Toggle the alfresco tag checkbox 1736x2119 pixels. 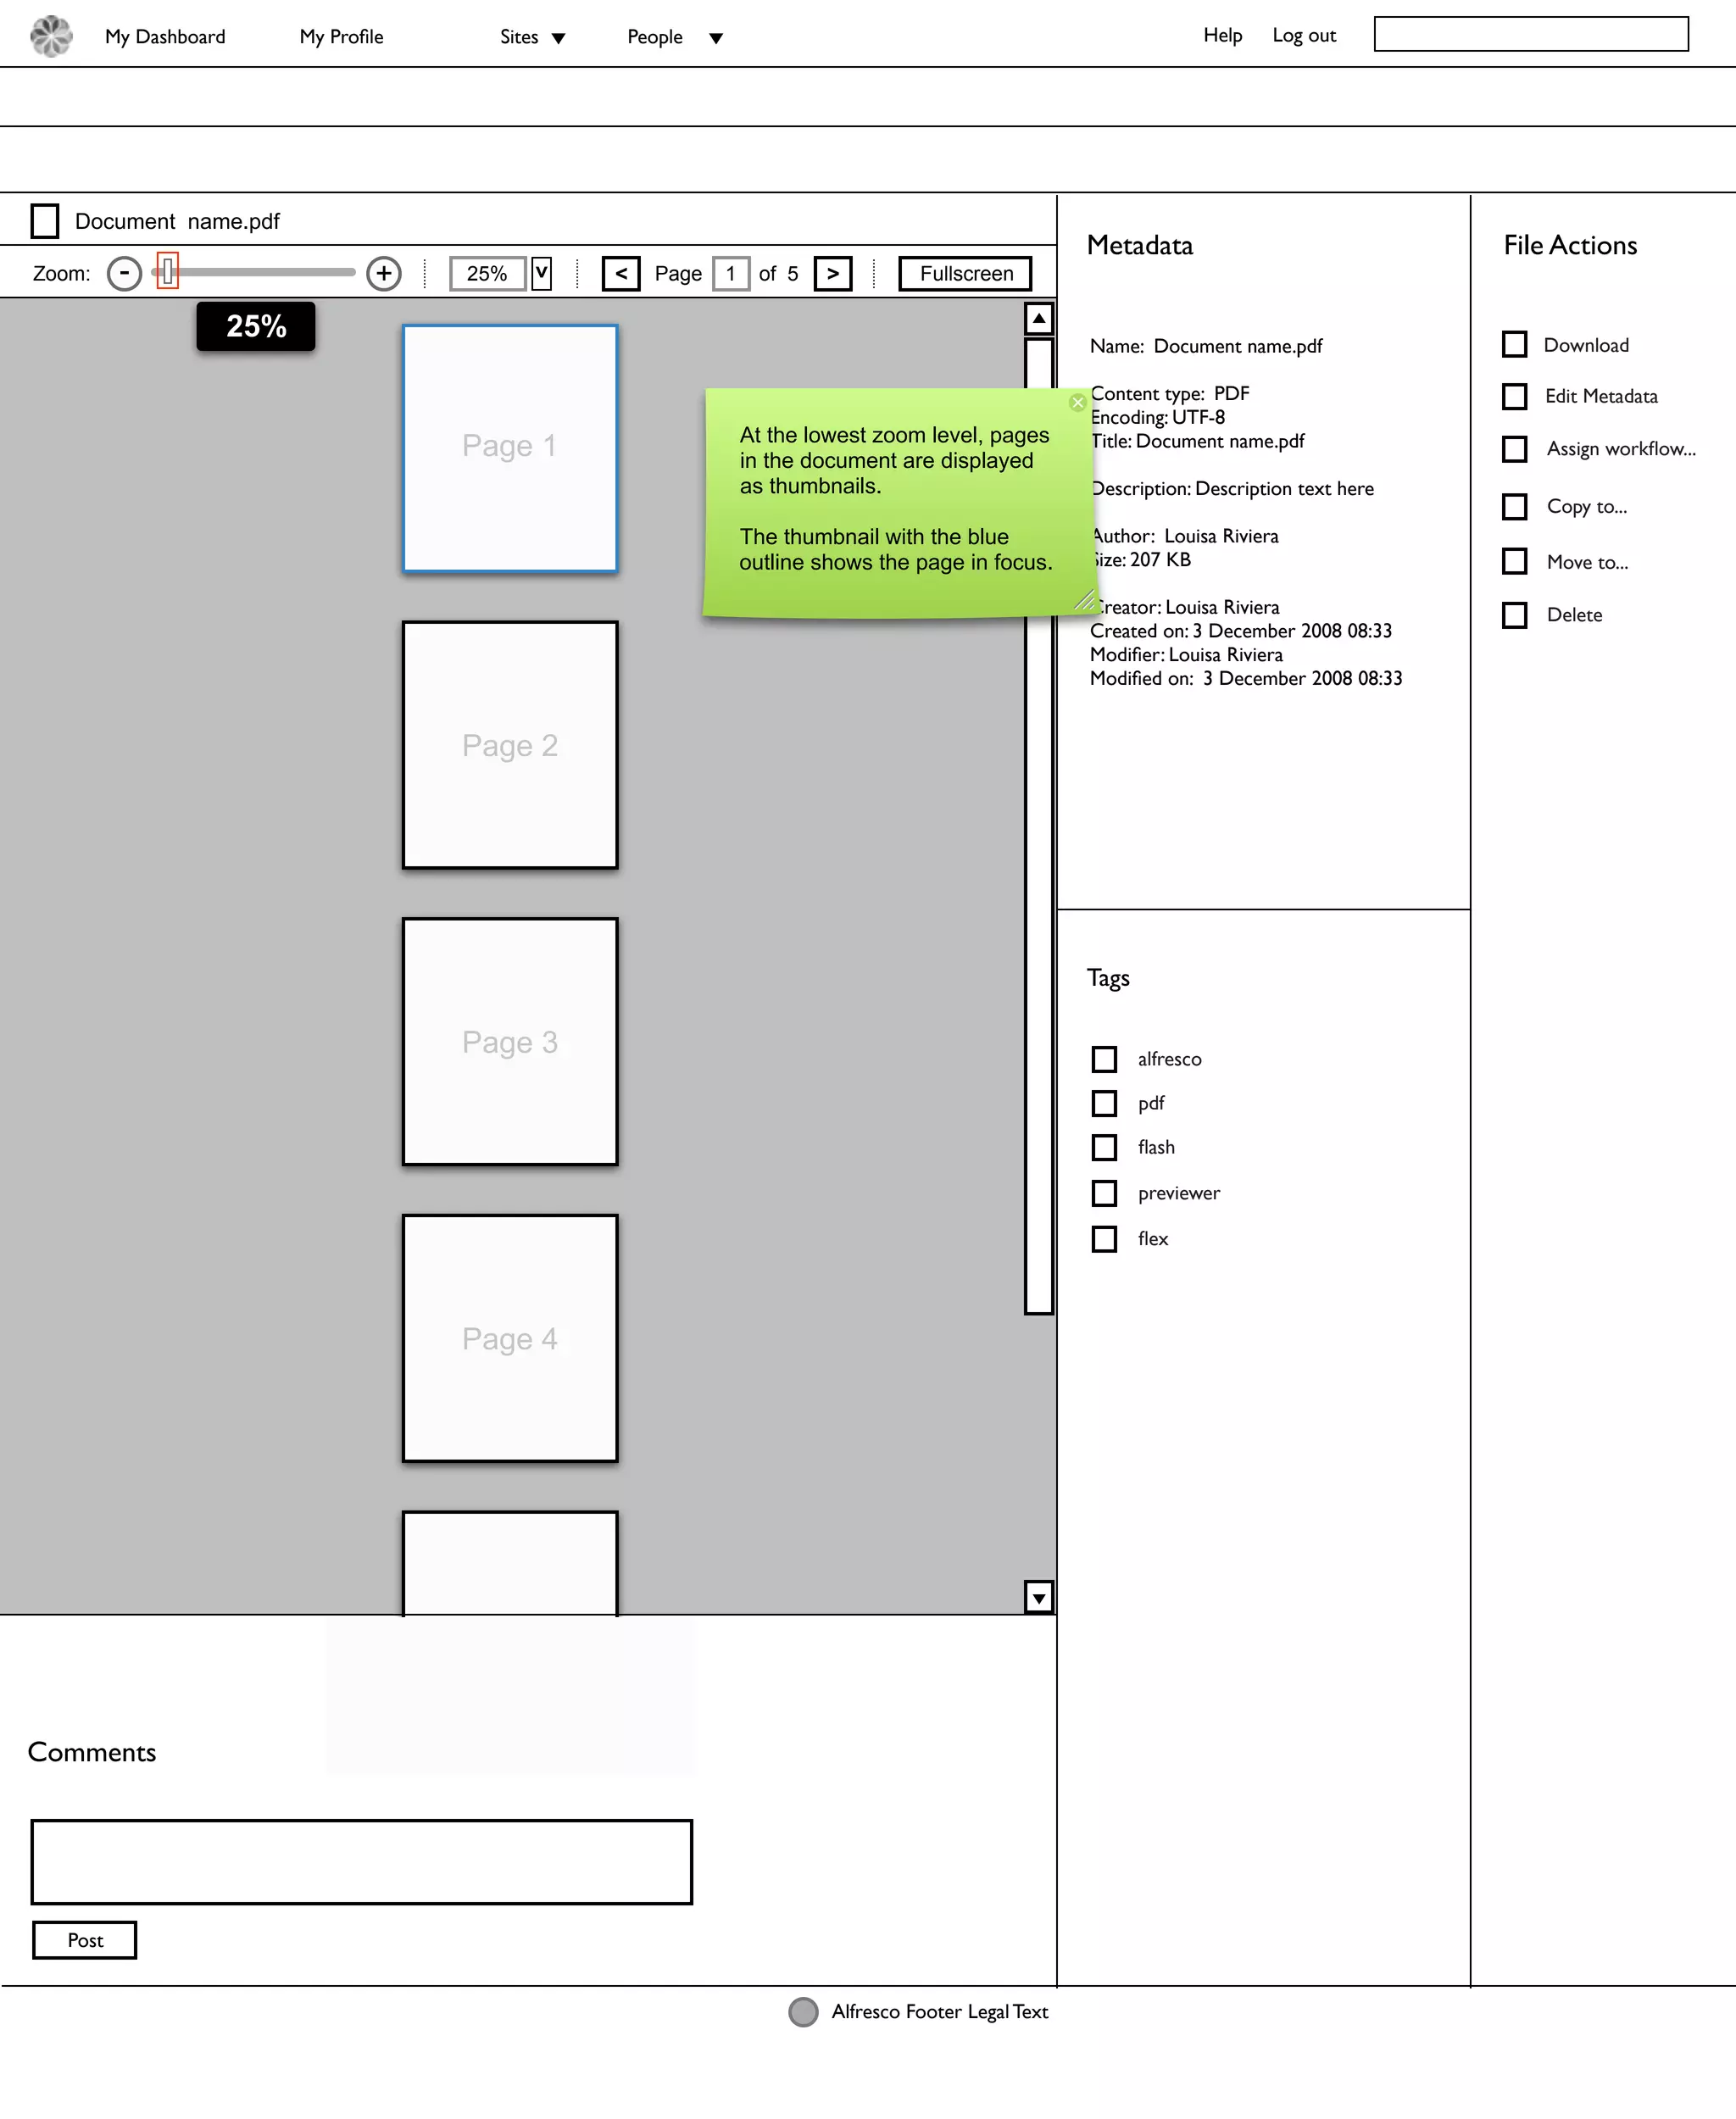pyautogui.click(x=1104, y=1058)
